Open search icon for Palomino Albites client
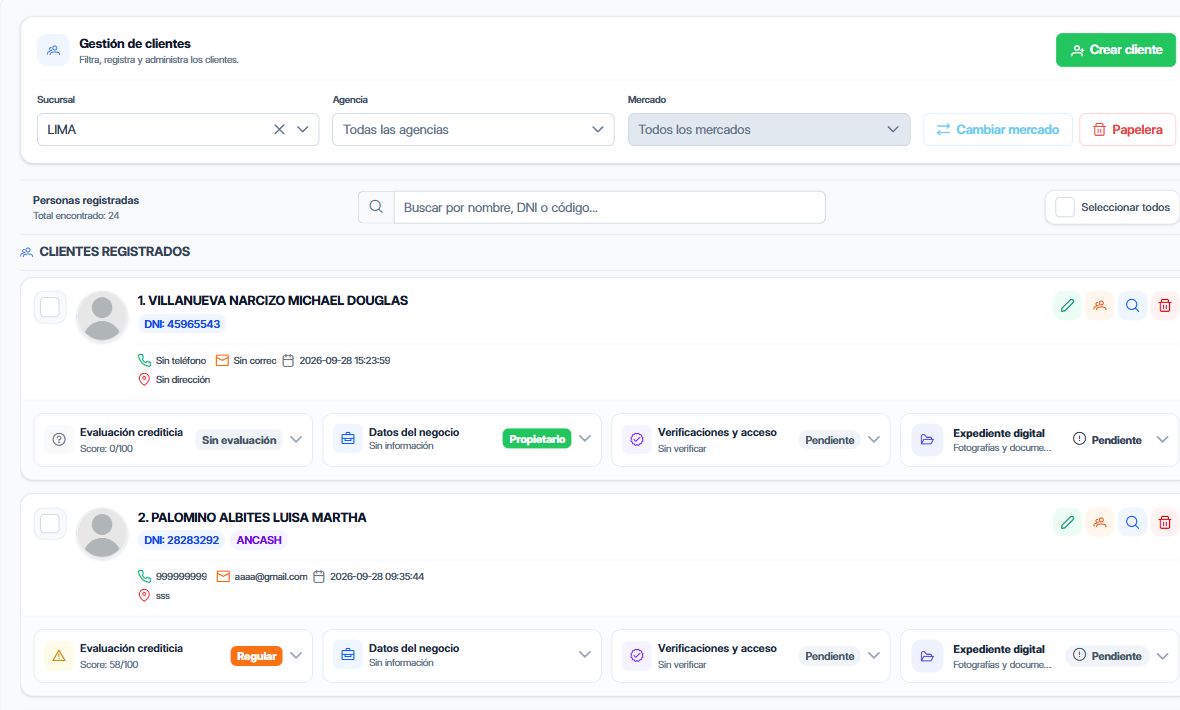 tap(1133, 523)
